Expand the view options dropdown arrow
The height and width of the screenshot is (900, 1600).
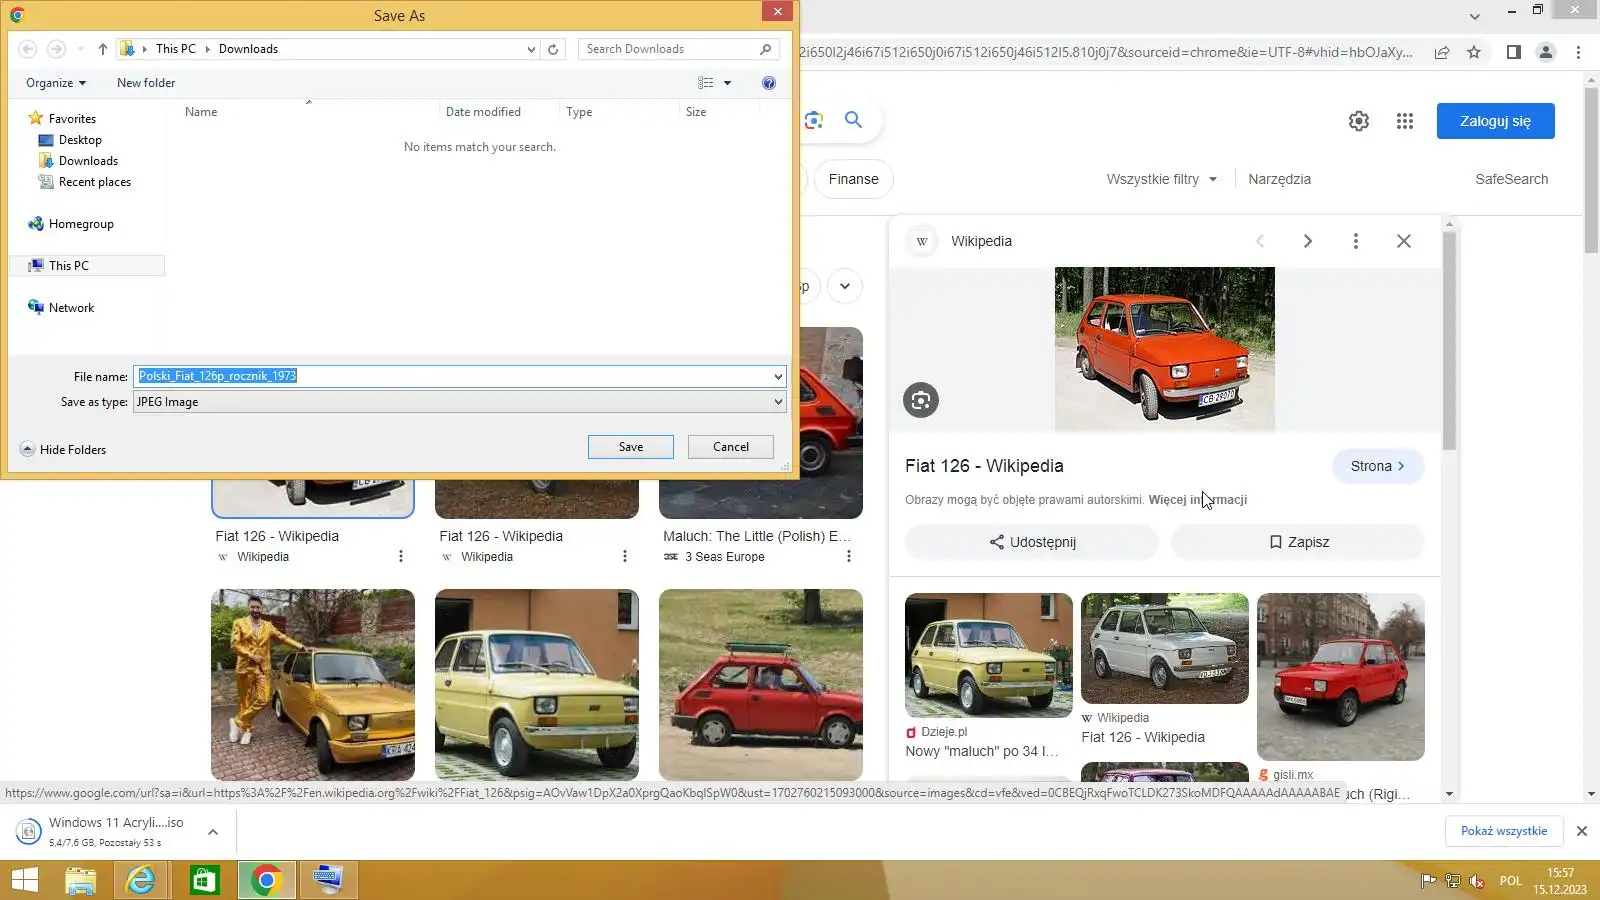(x=727, y=83)
